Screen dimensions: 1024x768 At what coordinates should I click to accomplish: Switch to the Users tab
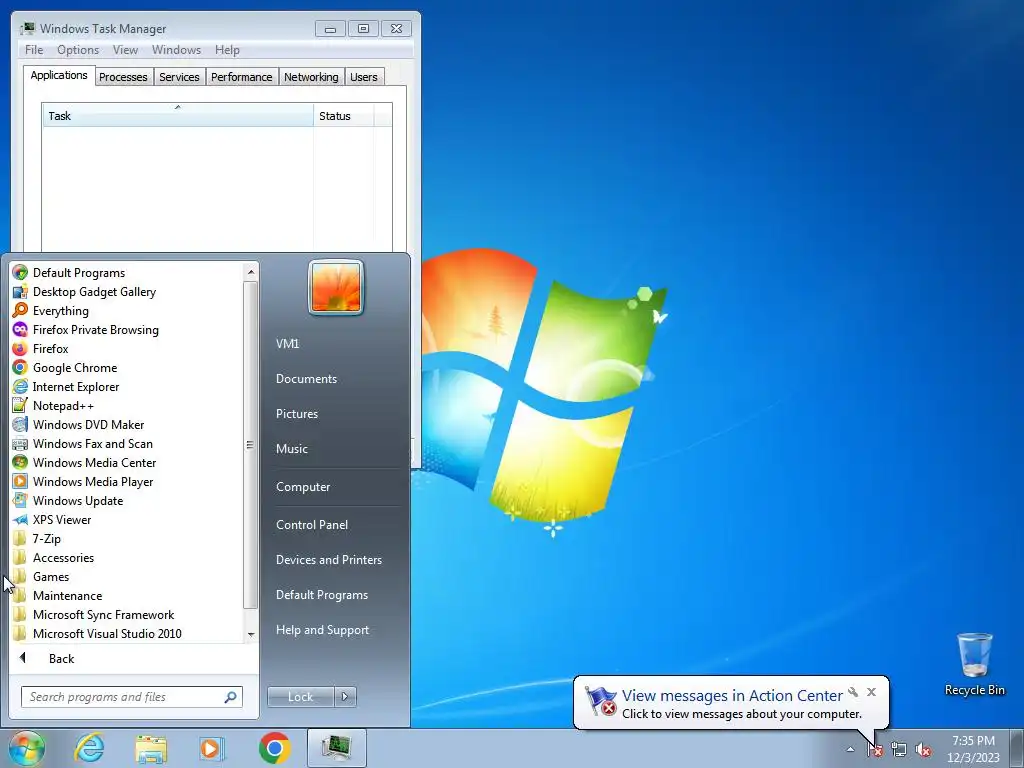pos(364,77)
